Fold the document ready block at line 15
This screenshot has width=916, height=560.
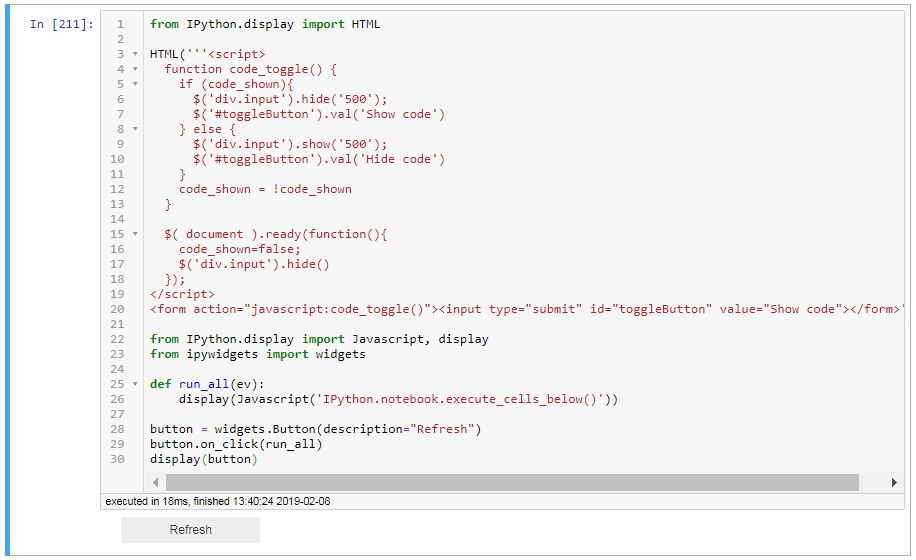pos(135,234)
